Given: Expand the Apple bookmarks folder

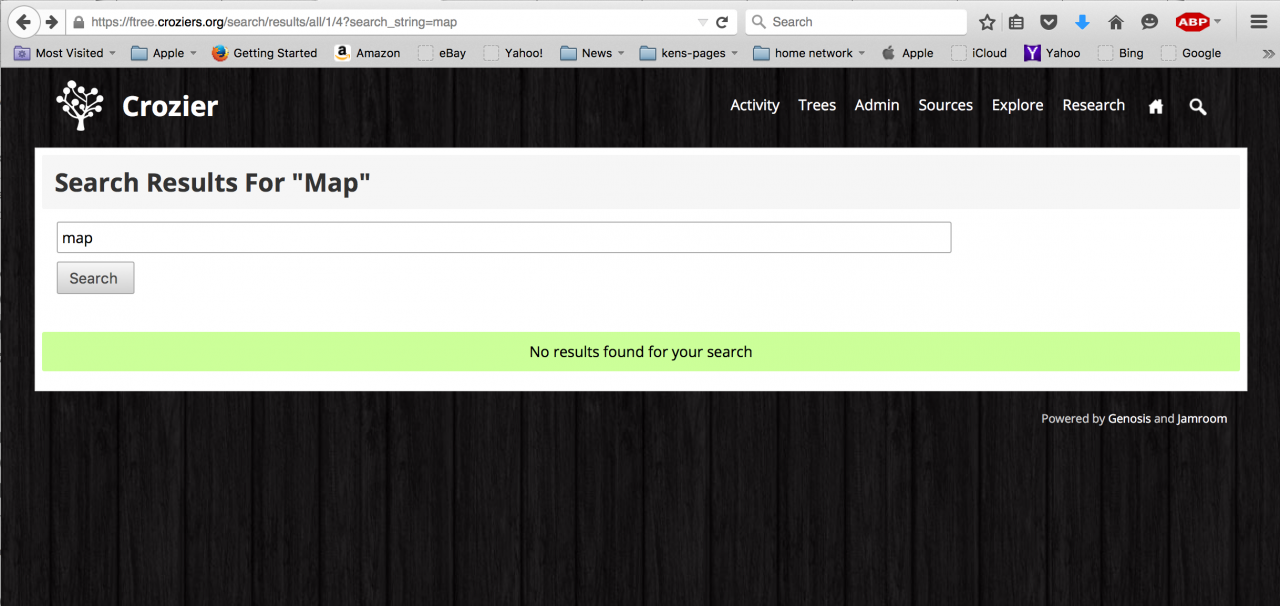Looking at the screenshot, I should tap(164, 53).
